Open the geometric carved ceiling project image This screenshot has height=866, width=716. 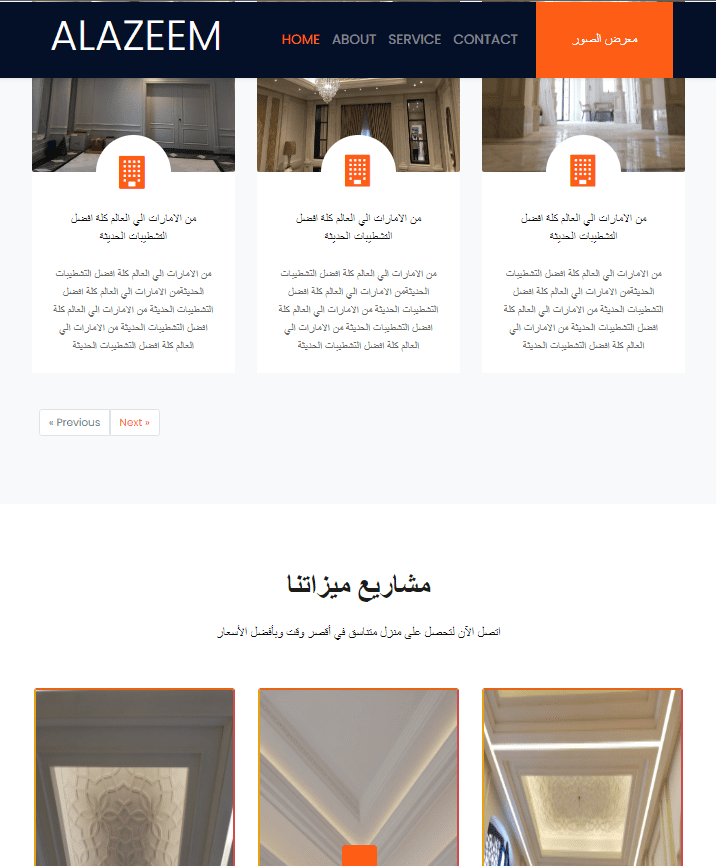pos(134,777)
